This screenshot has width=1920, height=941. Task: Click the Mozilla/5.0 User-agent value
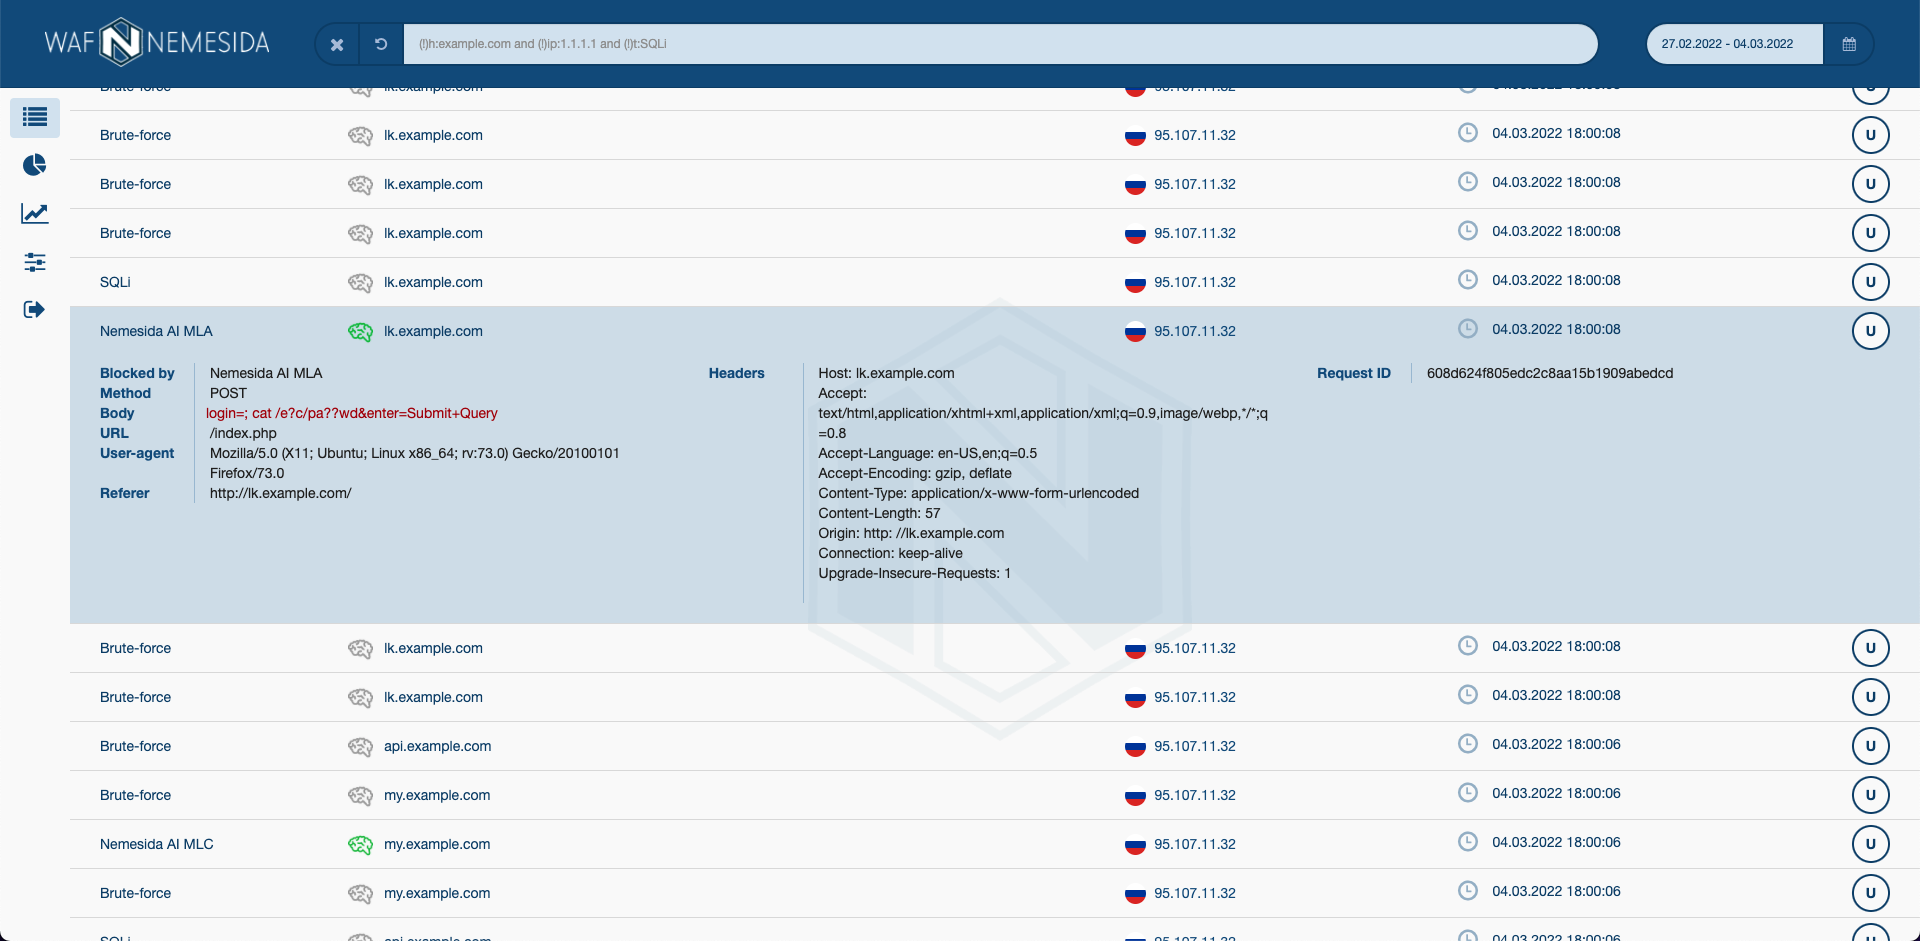pos(415,463)
